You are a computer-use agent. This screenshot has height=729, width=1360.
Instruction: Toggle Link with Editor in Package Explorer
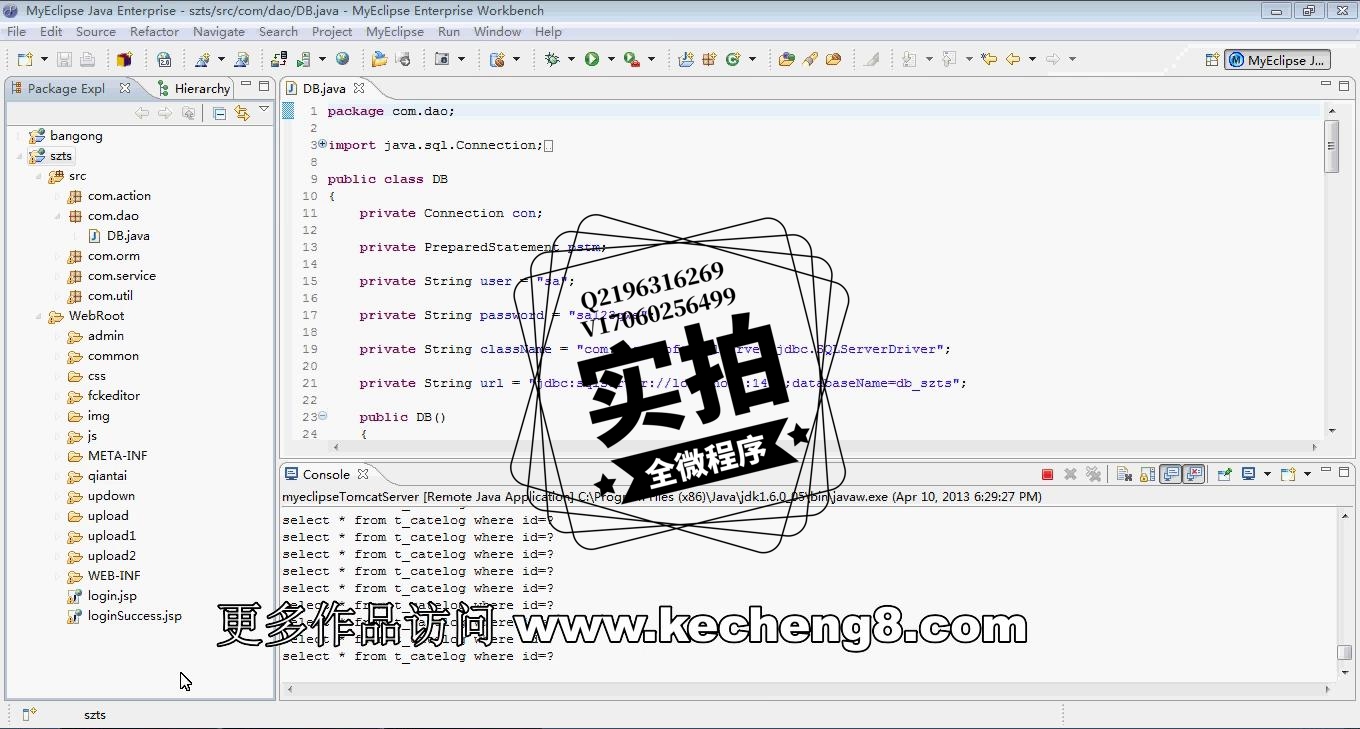[242, 113]
